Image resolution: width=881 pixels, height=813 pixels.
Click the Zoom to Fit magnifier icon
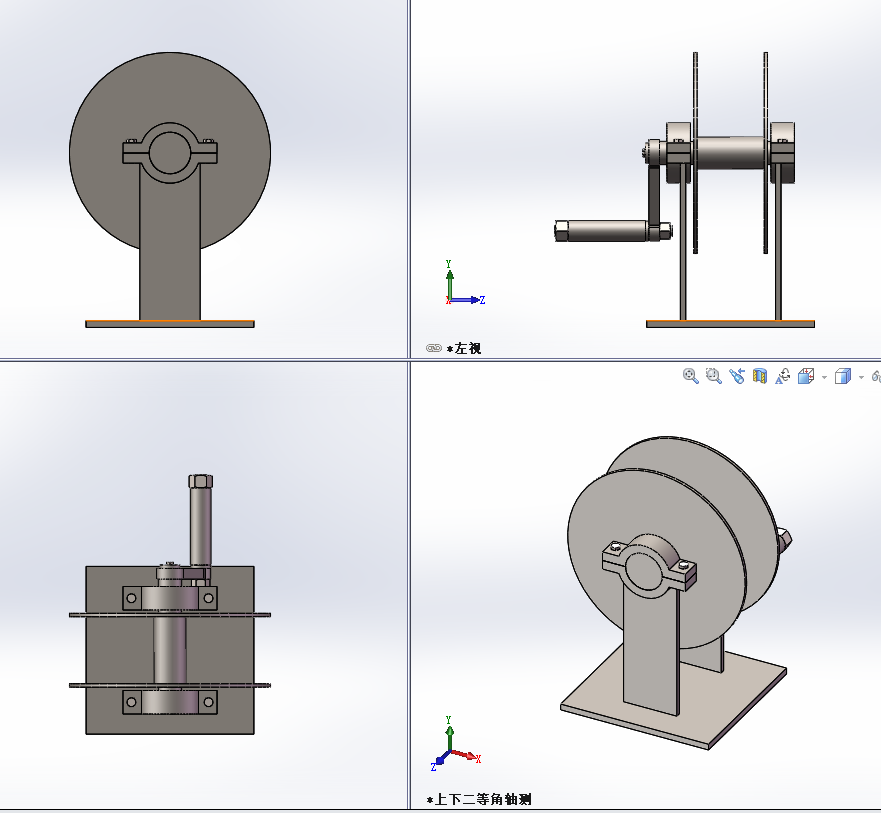tap(691, 376)
